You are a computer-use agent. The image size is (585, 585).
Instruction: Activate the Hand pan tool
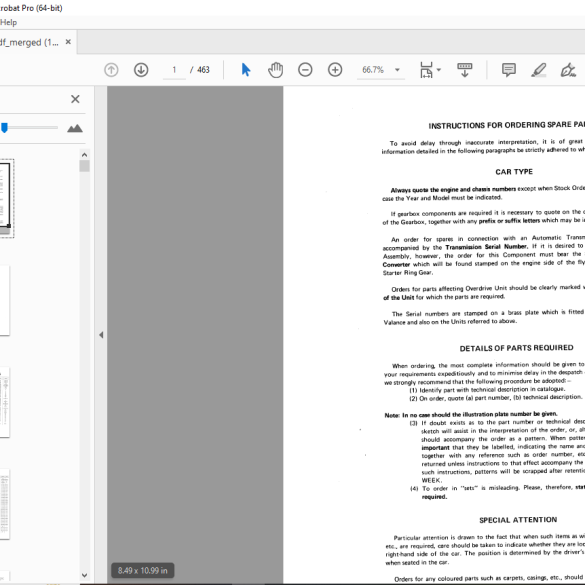pos(275,70)
